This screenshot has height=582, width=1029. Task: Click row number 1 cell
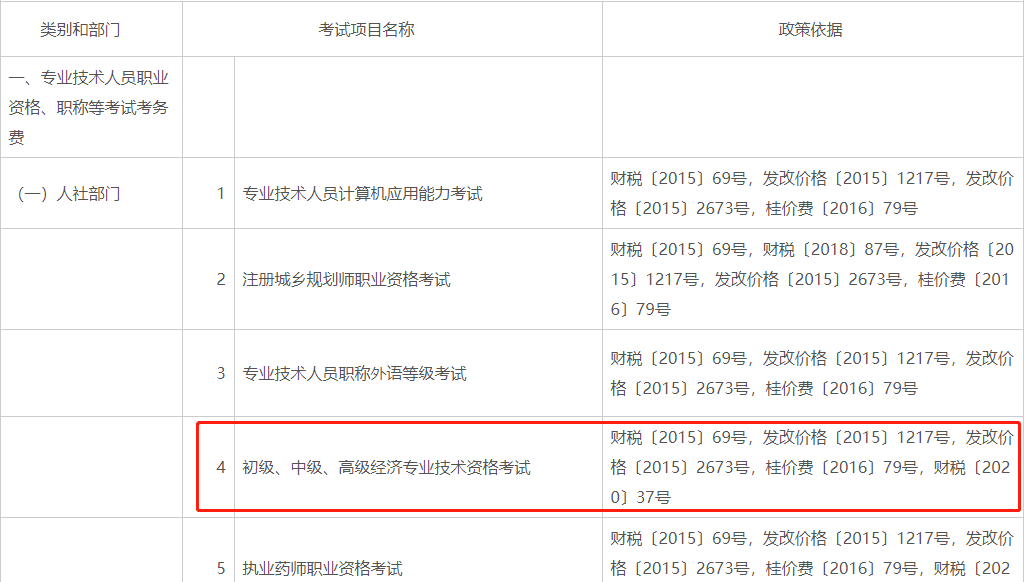221,194
